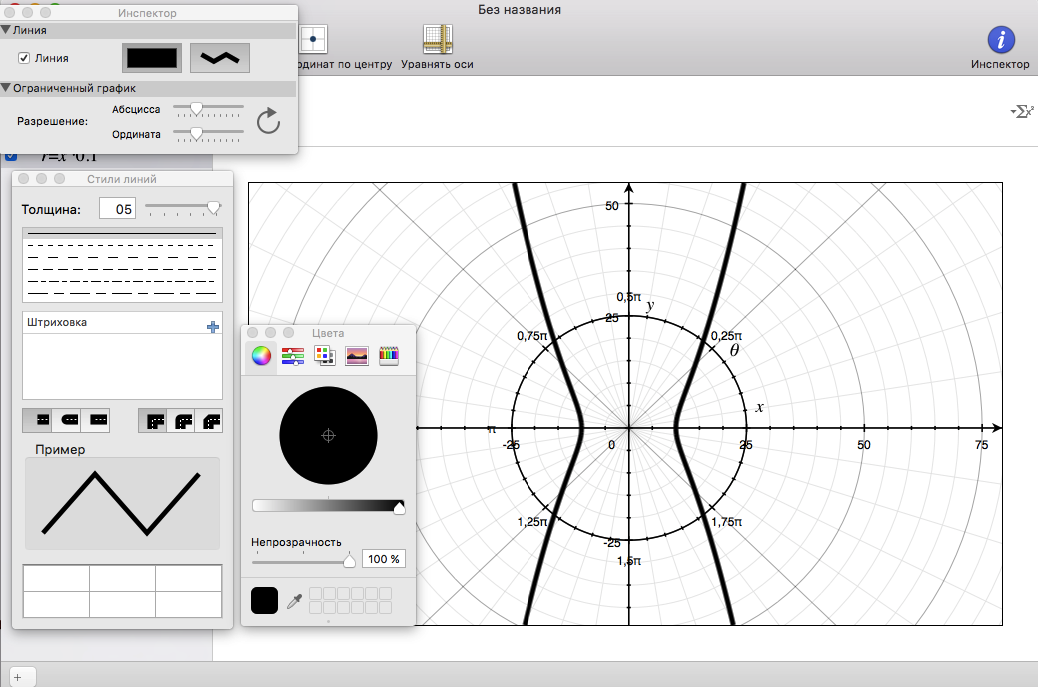
Task: Collapse the Линия section triangle
Action: coord(5,30)
